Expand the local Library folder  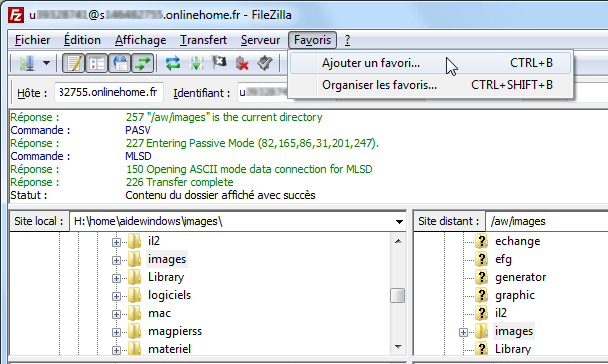(x=116, y=278)
